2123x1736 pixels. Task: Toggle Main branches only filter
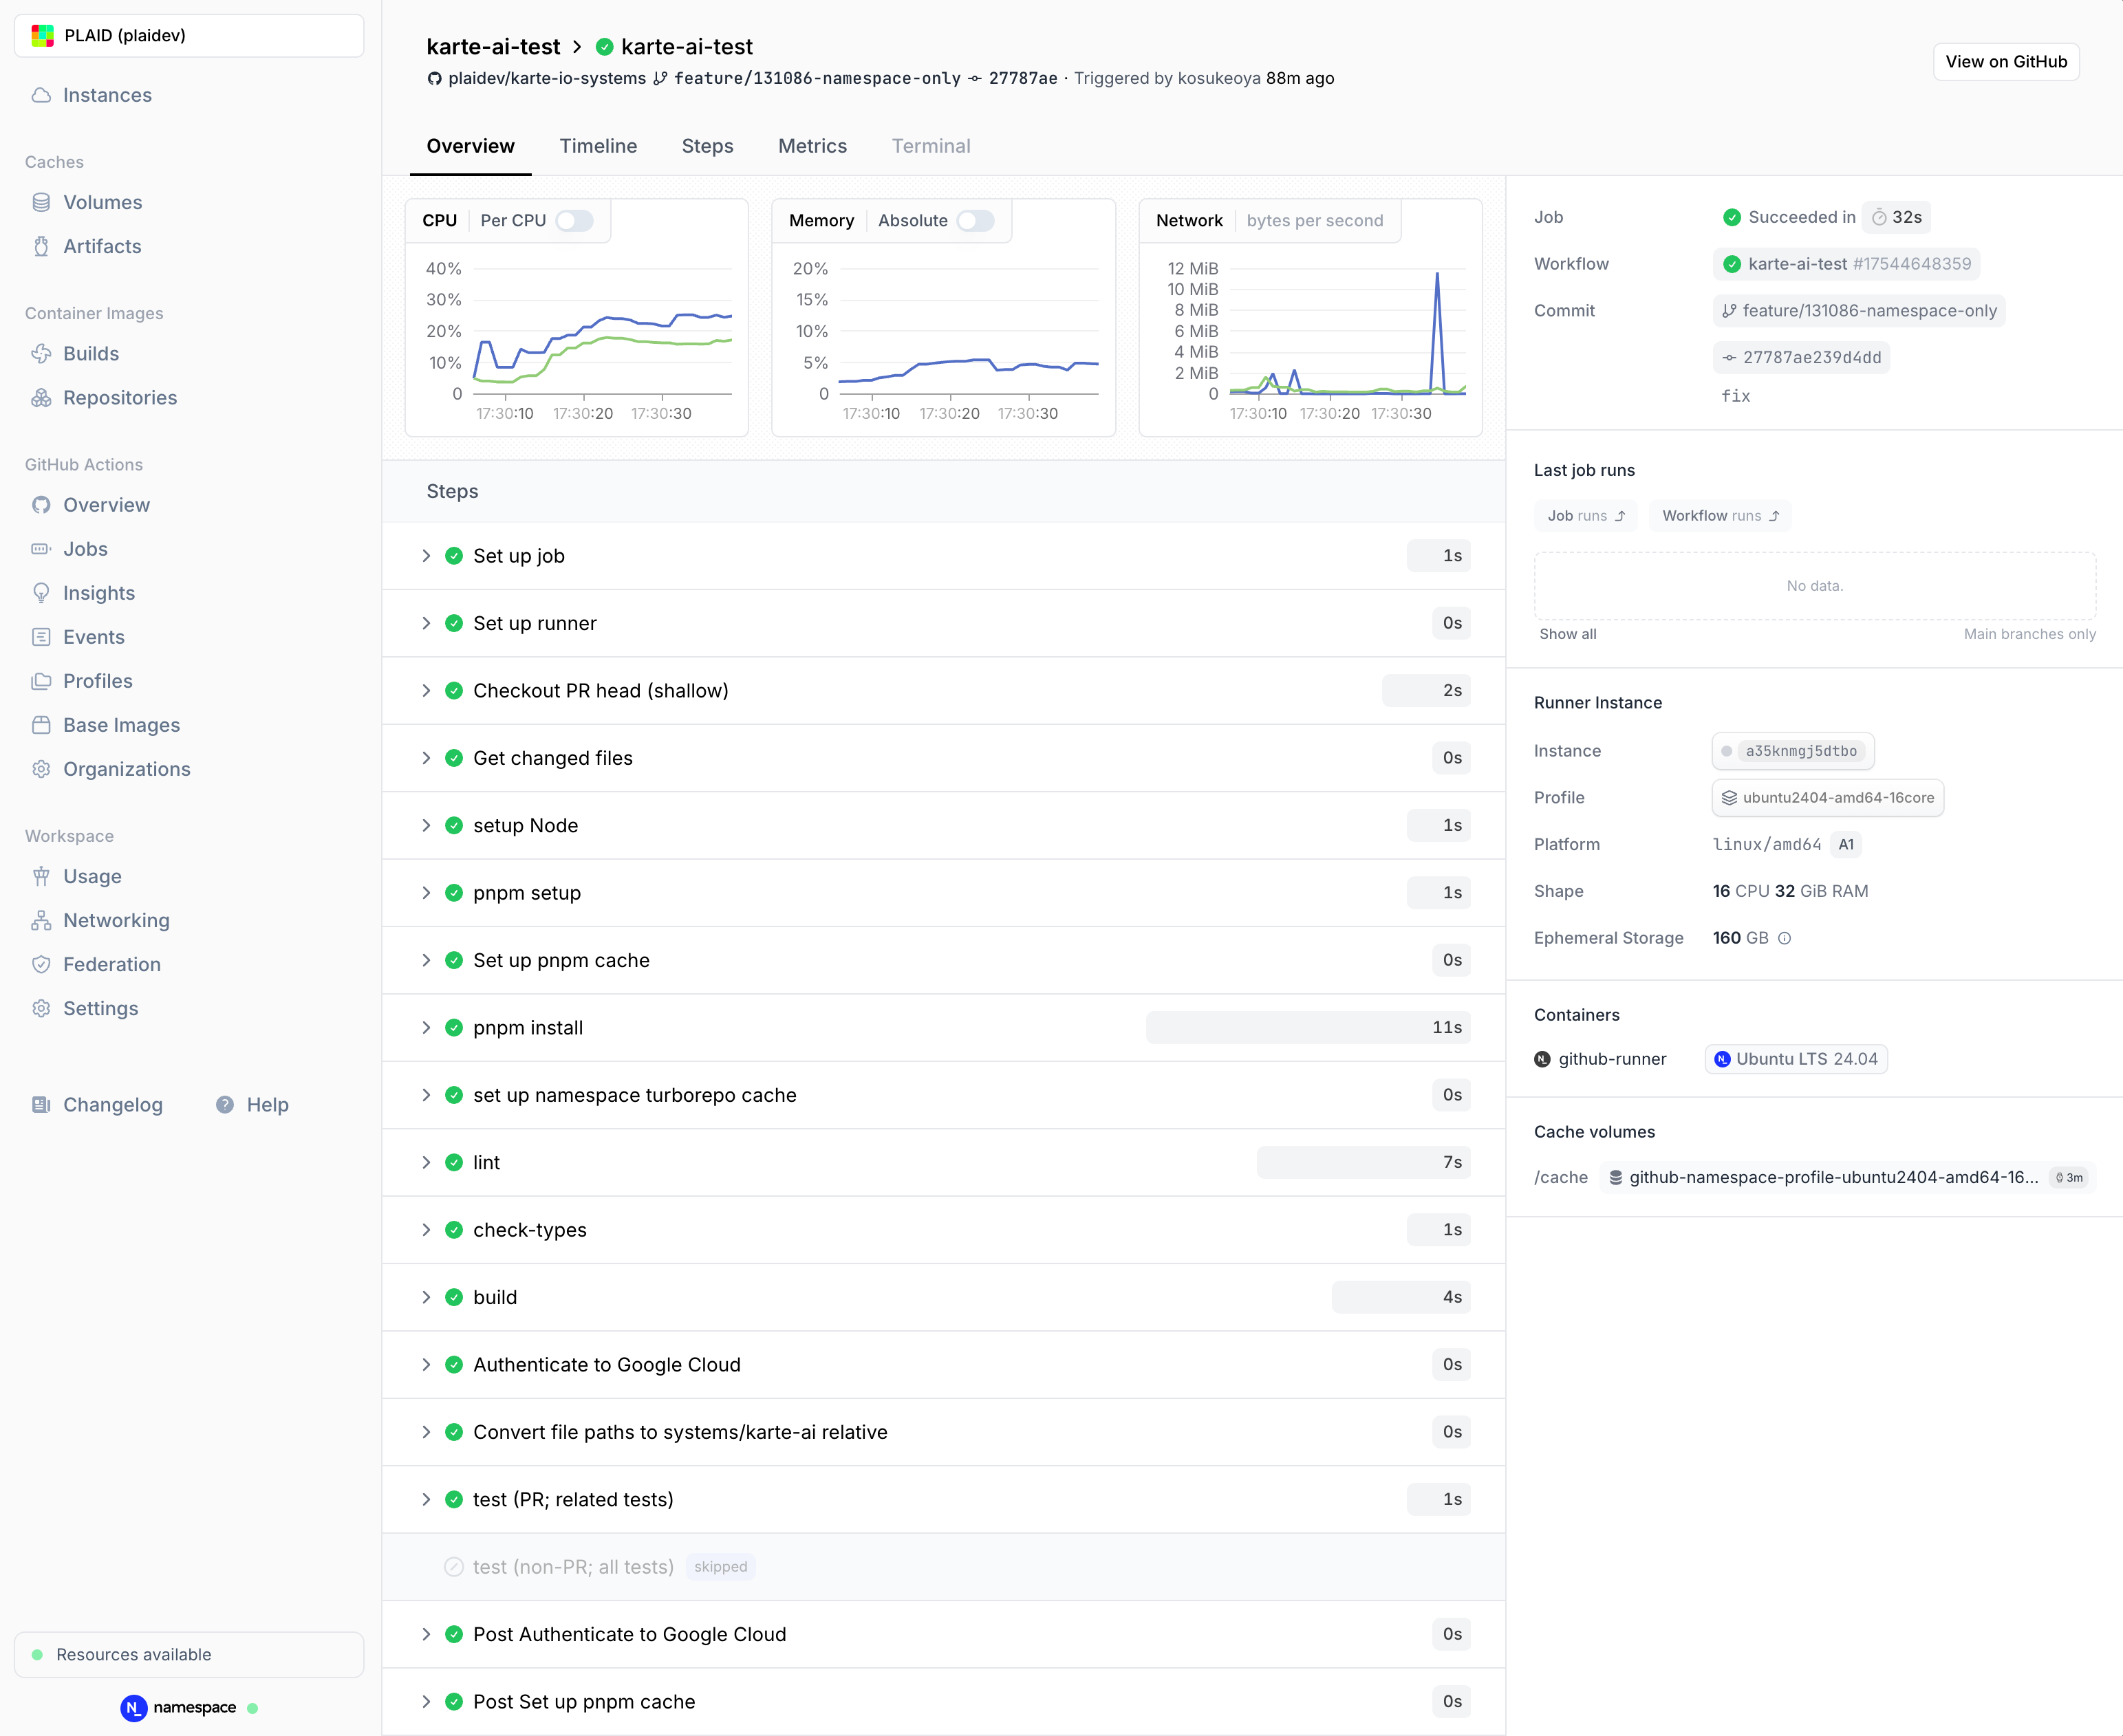[2029, 634]
